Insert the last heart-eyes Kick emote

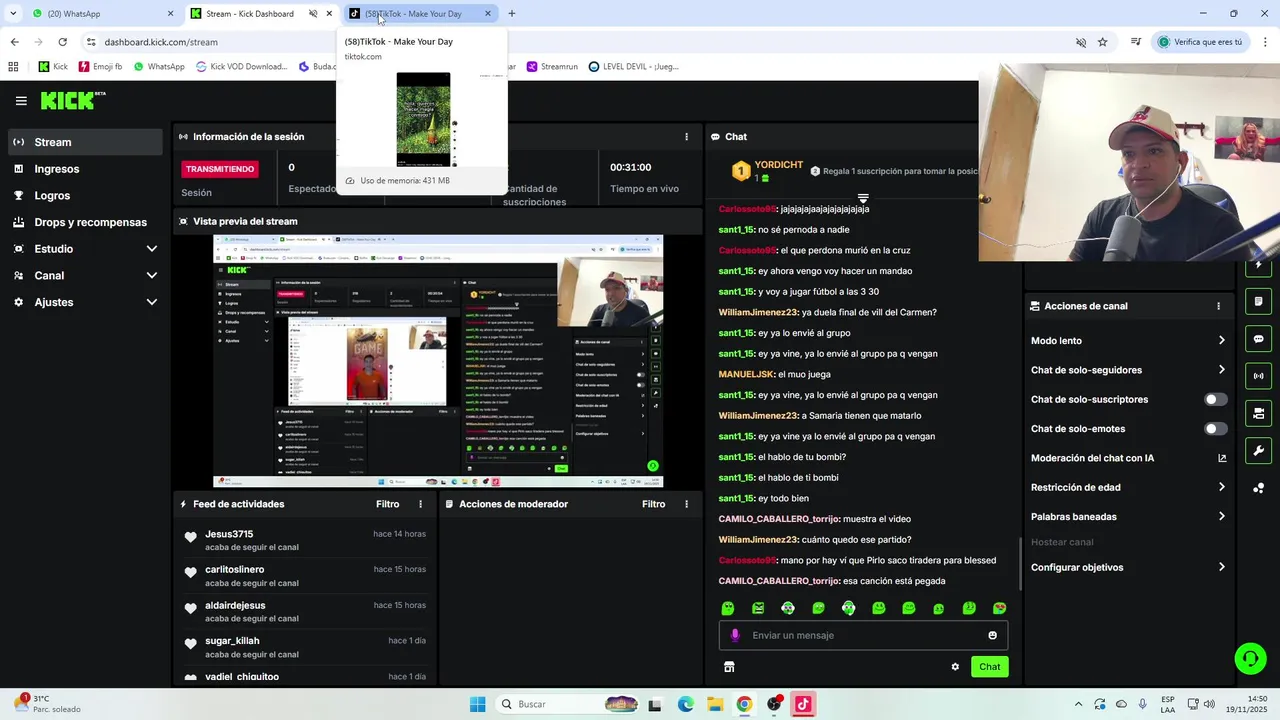tap(999, 608)
